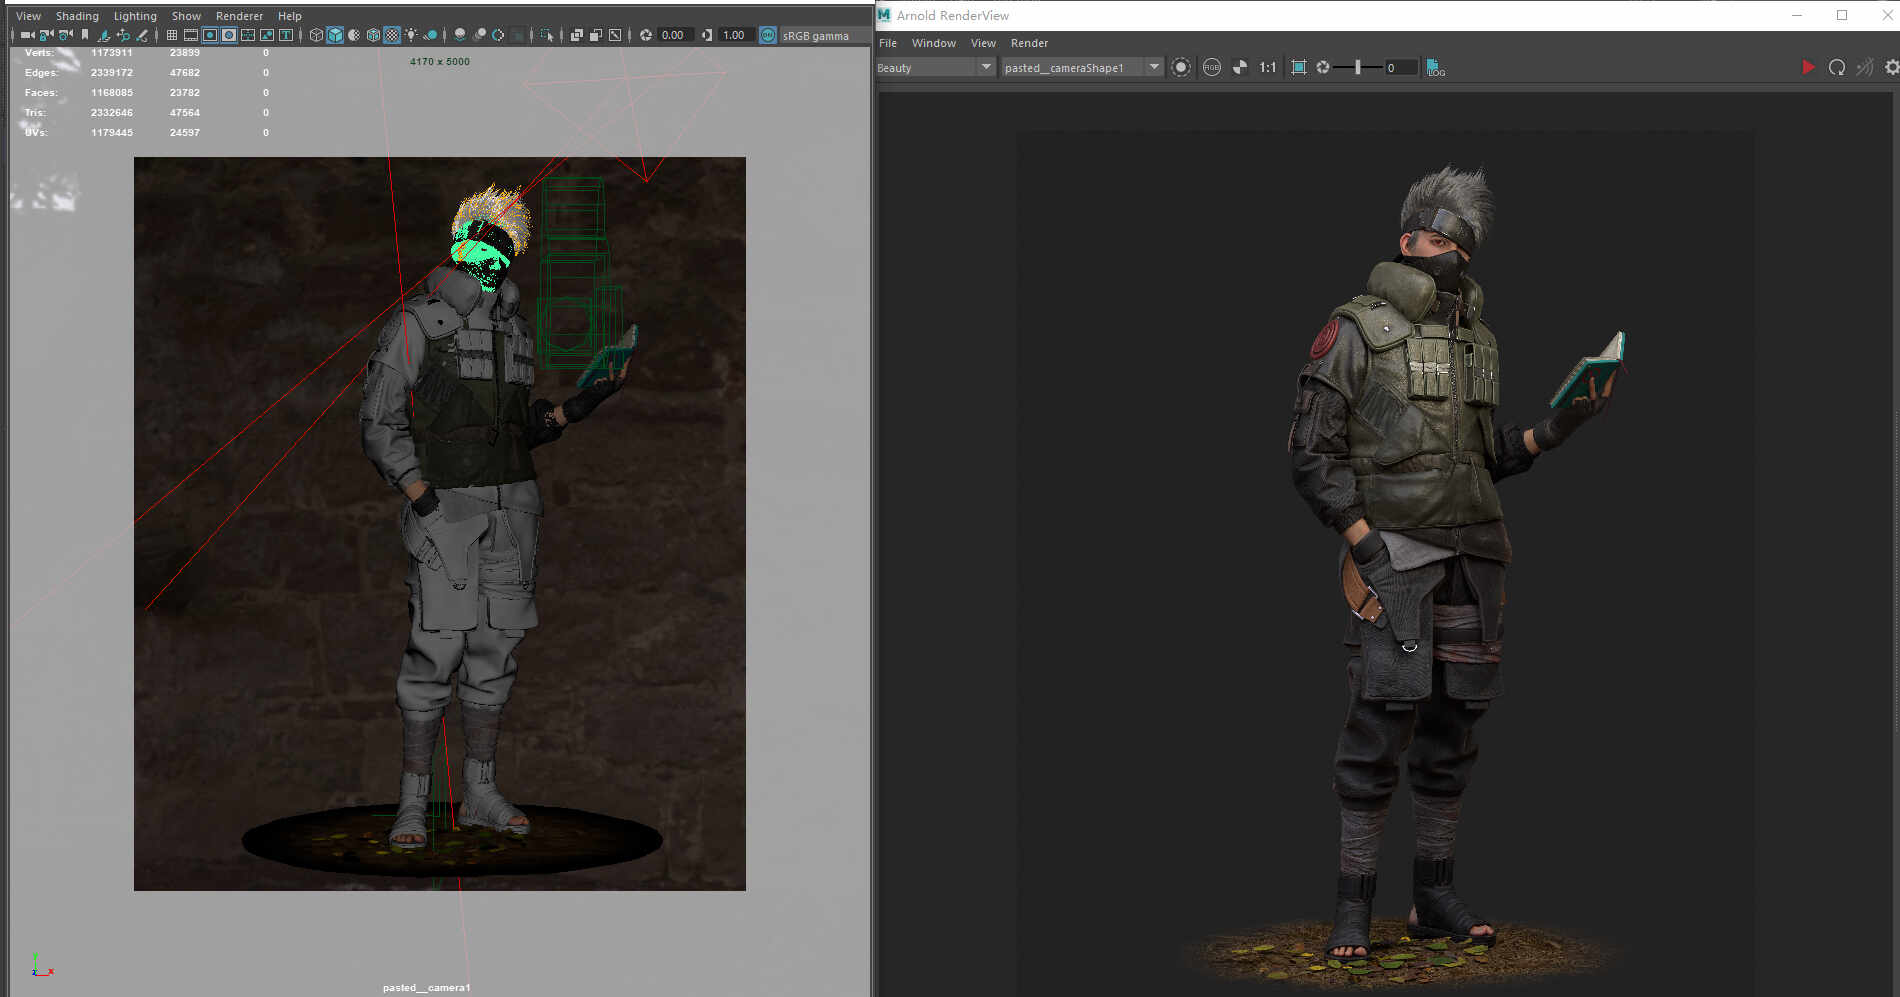
Task: Open the Shading menu in viewport
Action: click(x=77, y=16)
